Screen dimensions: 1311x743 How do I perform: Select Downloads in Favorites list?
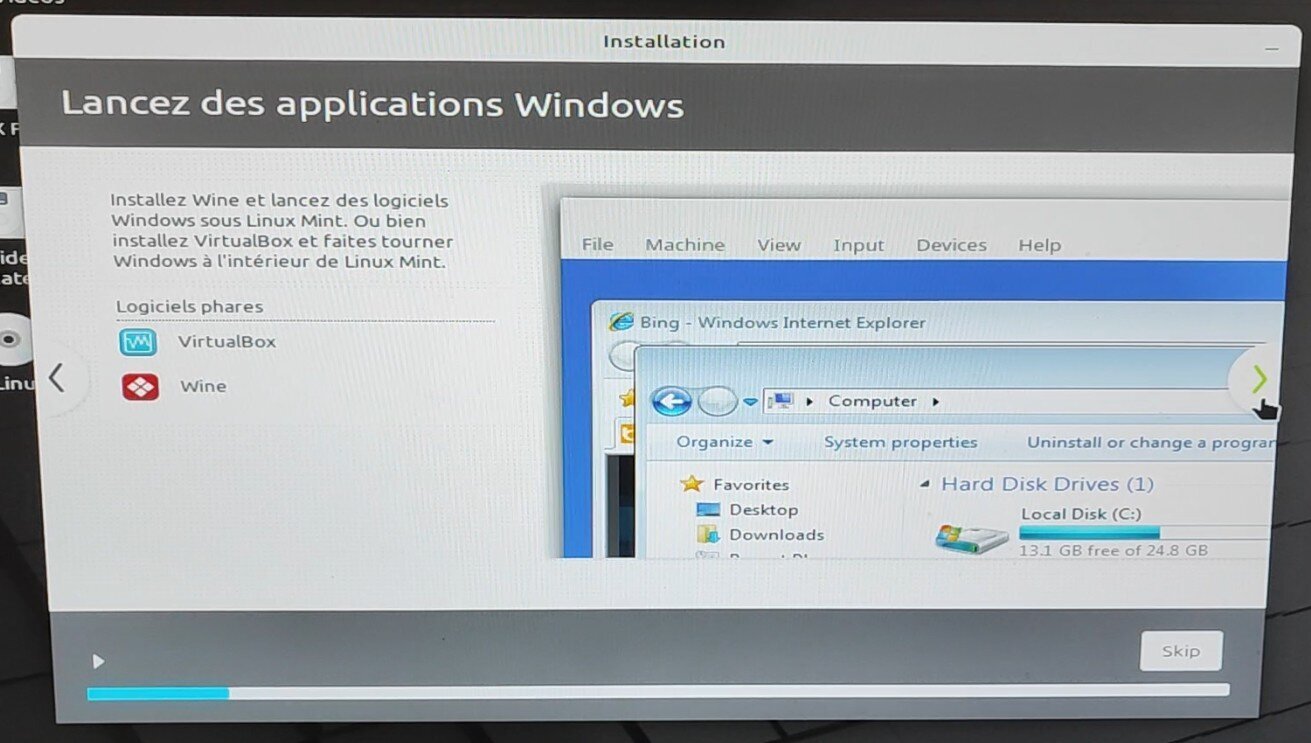[776, 535]
